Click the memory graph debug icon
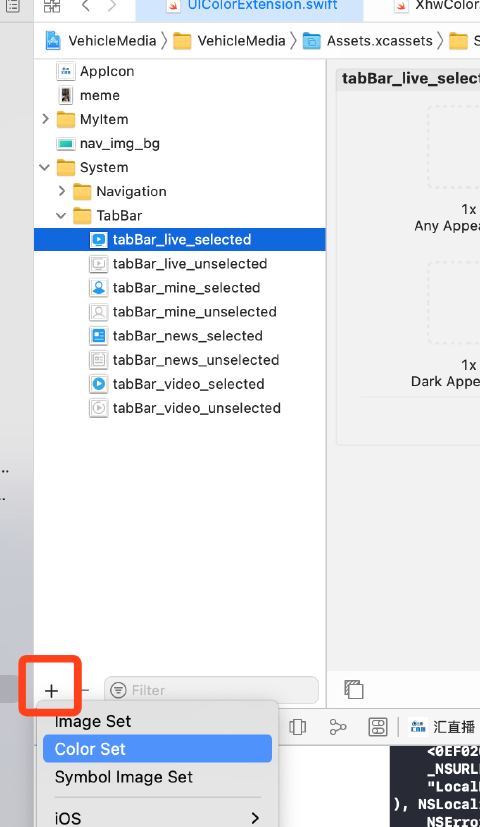The width and height of the screenshot is (480, 827). point(338,727)
